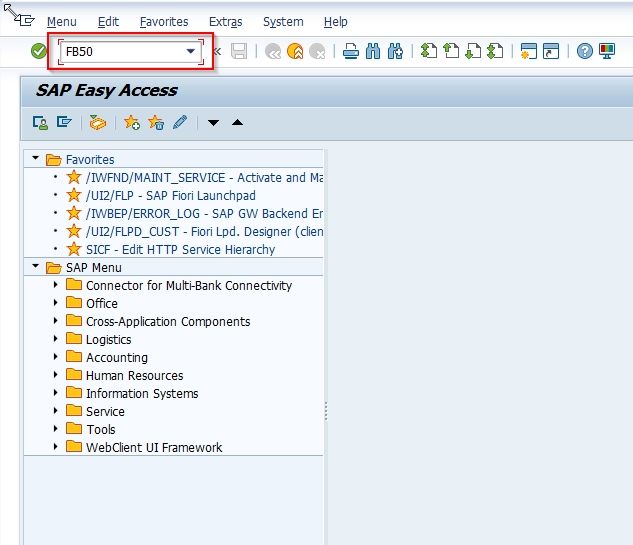Click the Move Favorites Down arrow
This screenshot has height=545, width=633.
[213, 122]
